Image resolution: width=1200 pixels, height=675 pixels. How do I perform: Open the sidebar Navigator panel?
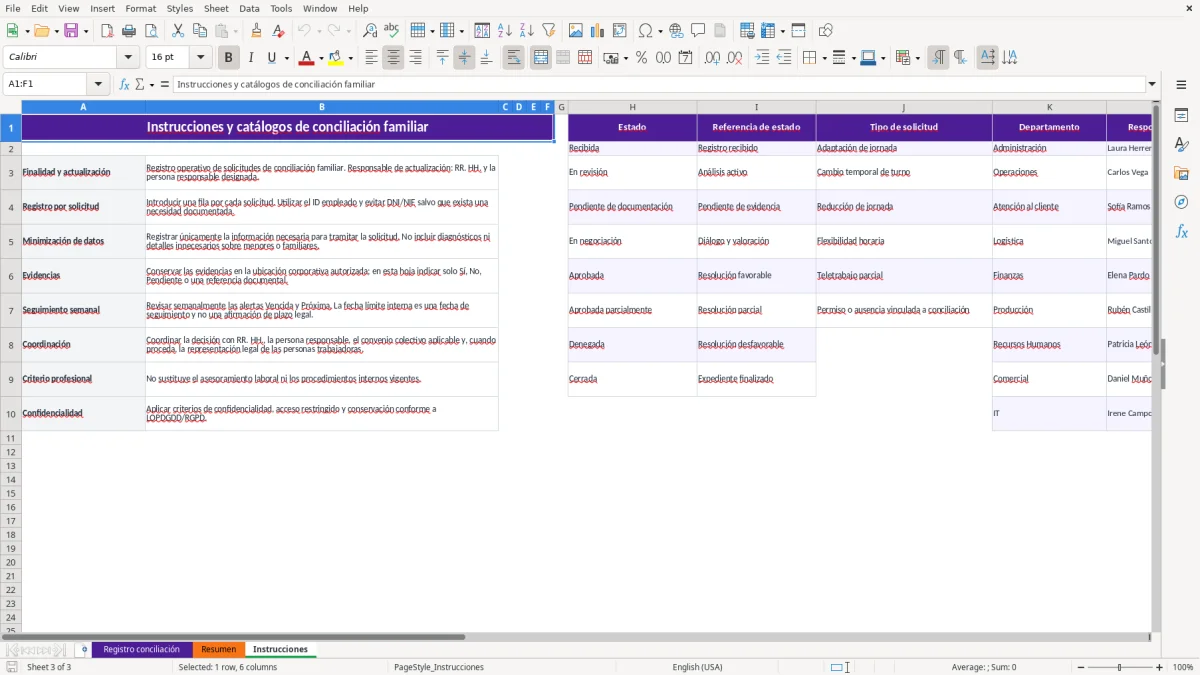(x=1181, y=203)
